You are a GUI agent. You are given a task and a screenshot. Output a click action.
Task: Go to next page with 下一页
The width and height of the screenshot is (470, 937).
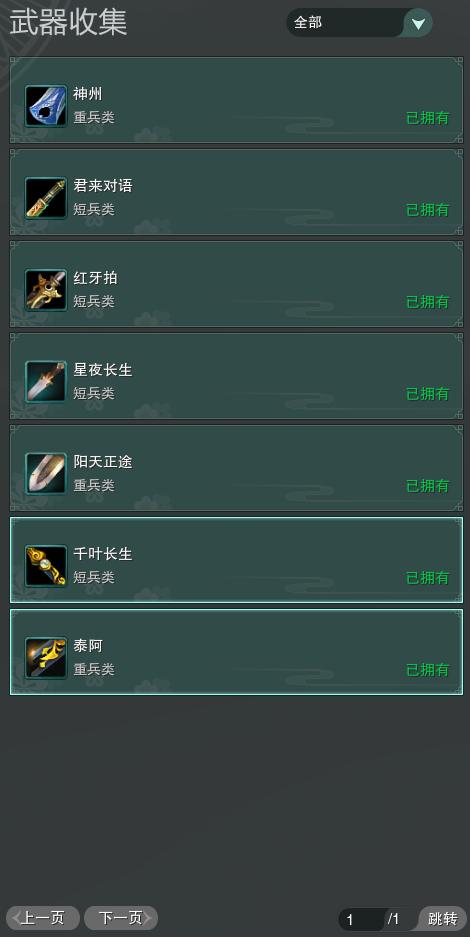coord(121,917)
